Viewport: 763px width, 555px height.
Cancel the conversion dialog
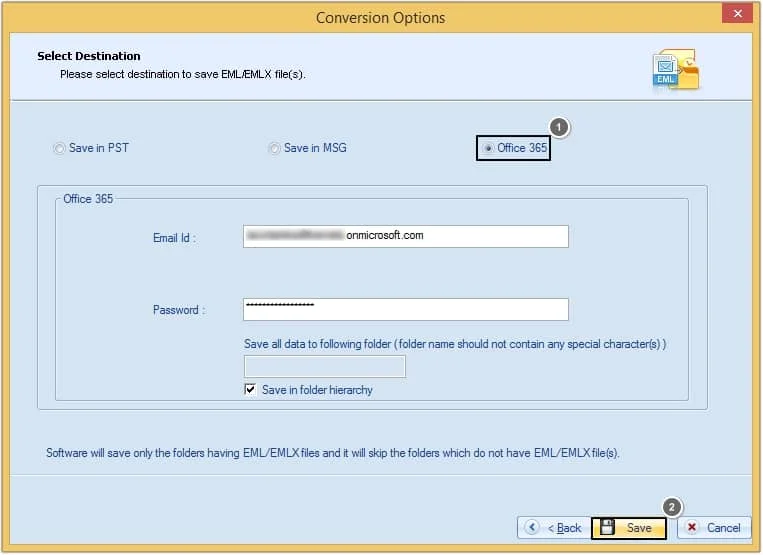[714, 528]
